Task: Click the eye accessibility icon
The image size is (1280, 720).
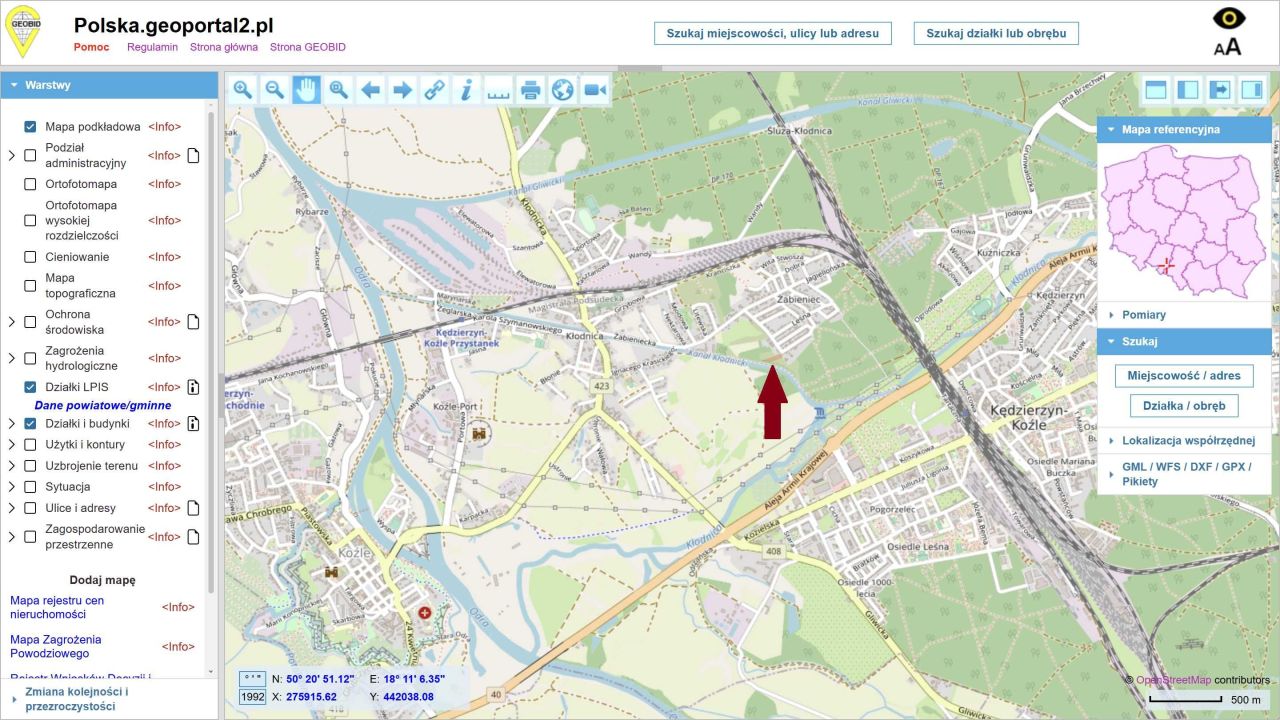Action: point(1229,18)
